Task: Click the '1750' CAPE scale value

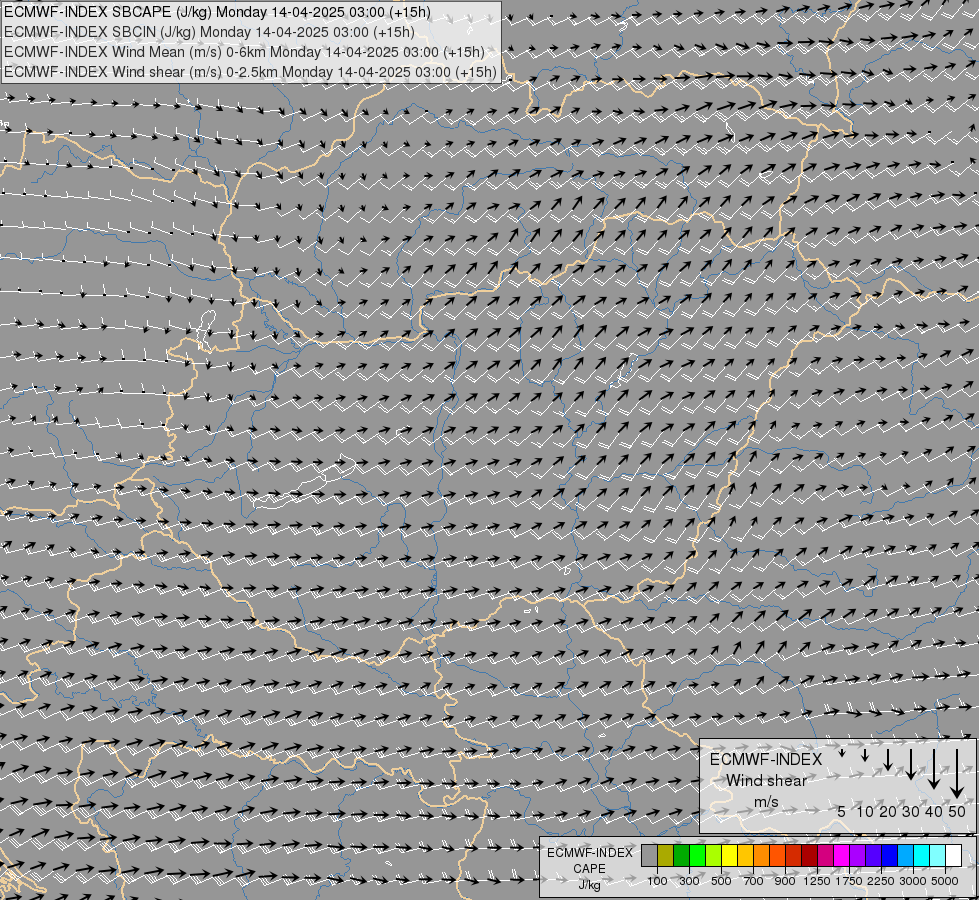Action: click(x=849, y=881)
